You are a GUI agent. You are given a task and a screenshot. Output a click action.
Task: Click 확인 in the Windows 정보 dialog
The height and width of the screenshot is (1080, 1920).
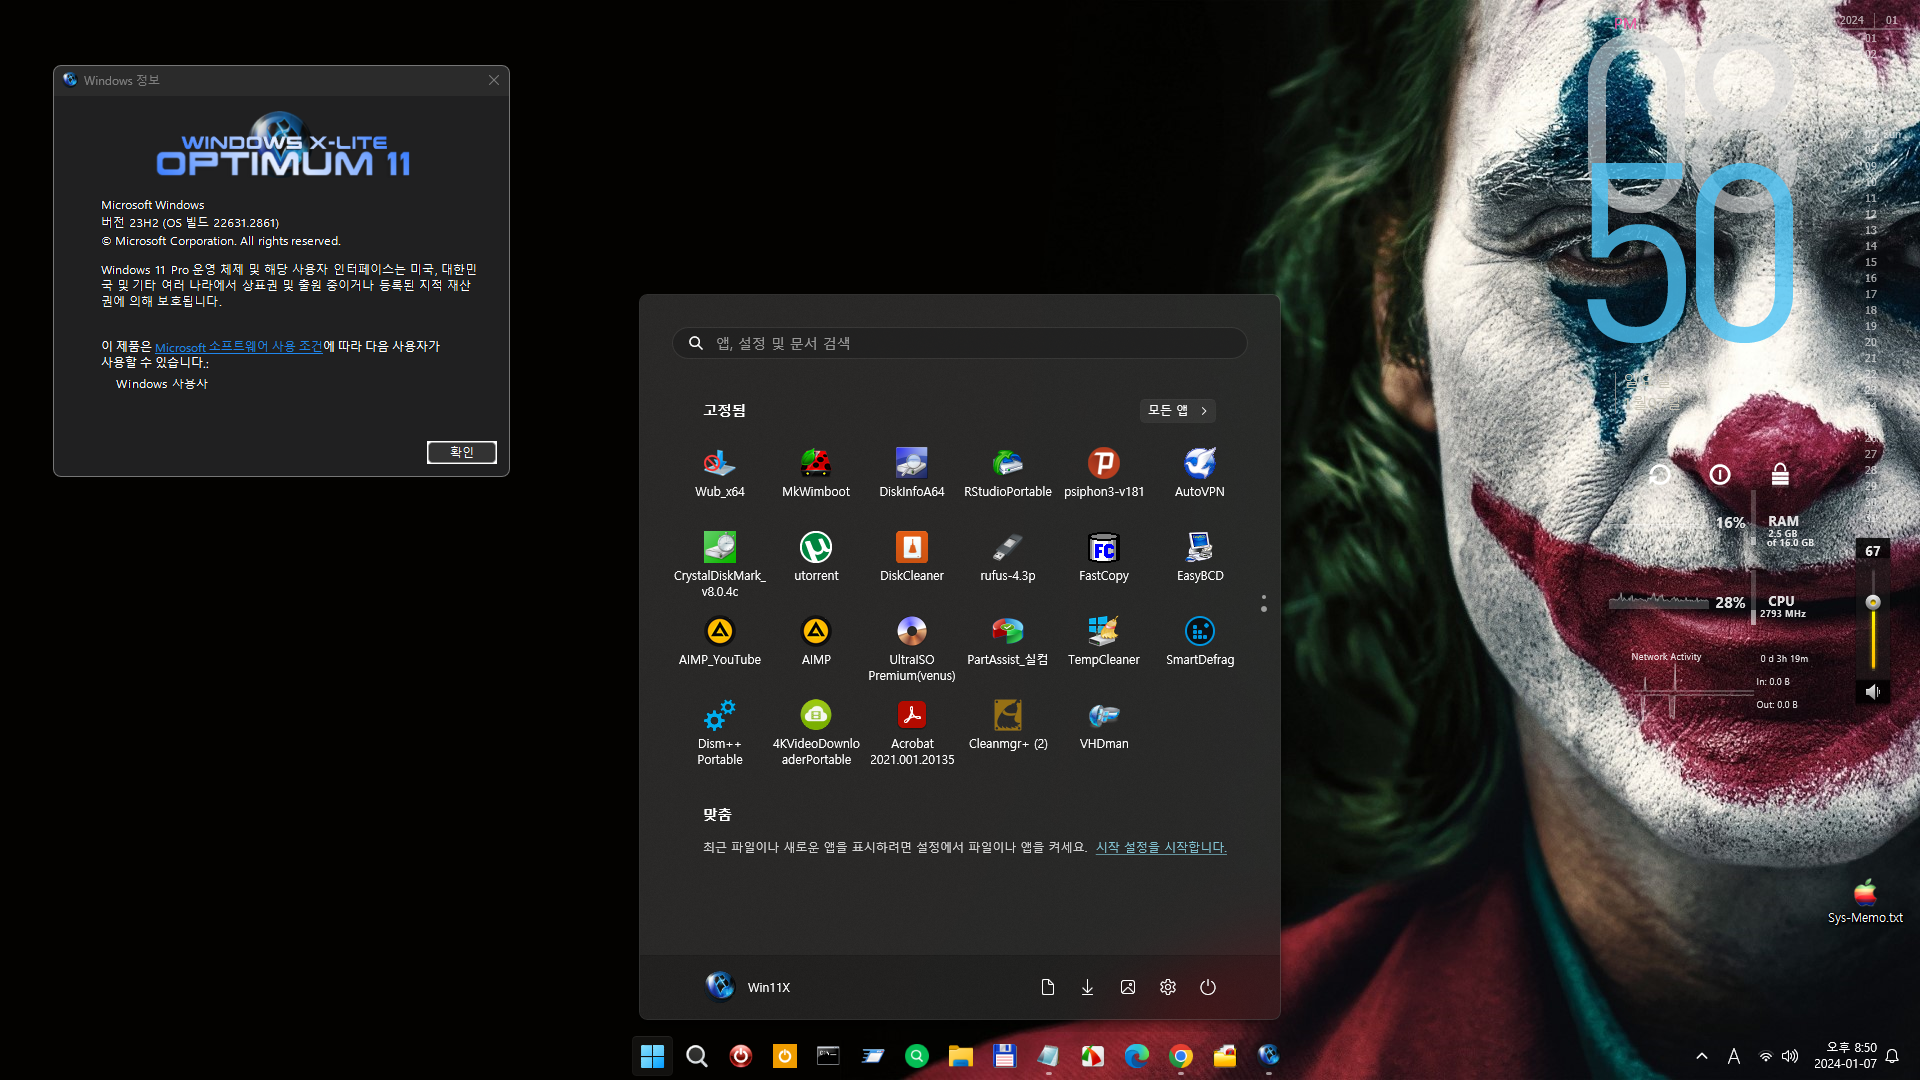pyautogui.click(x=462, y=452)
